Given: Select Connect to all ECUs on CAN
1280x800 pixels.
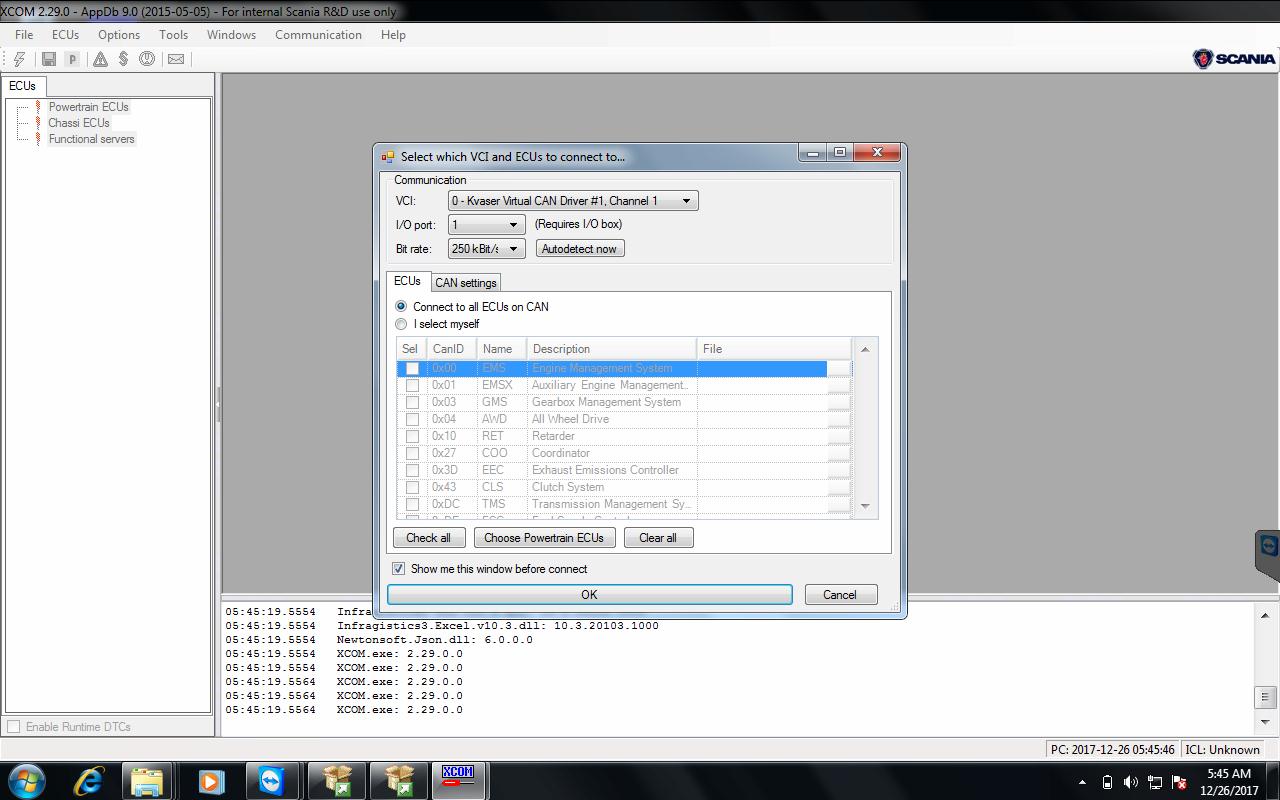Looking at the screenshot, I should pyautogui.click(x=401, y=307).
